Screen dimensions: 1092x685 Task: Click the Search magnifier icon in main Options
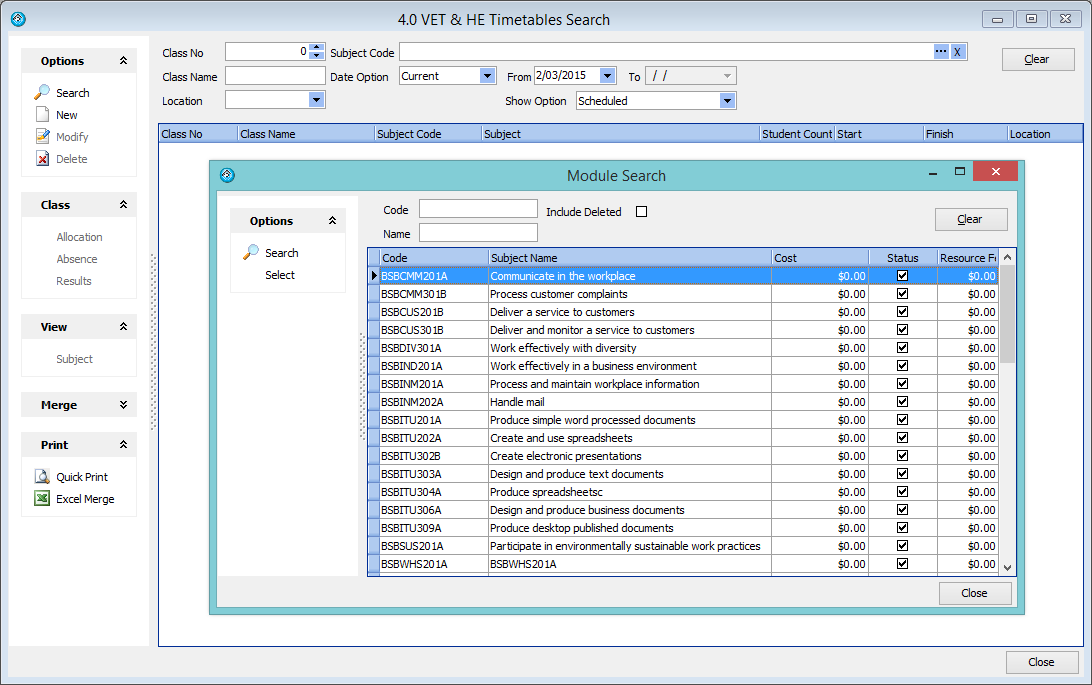tap(42, 92)
